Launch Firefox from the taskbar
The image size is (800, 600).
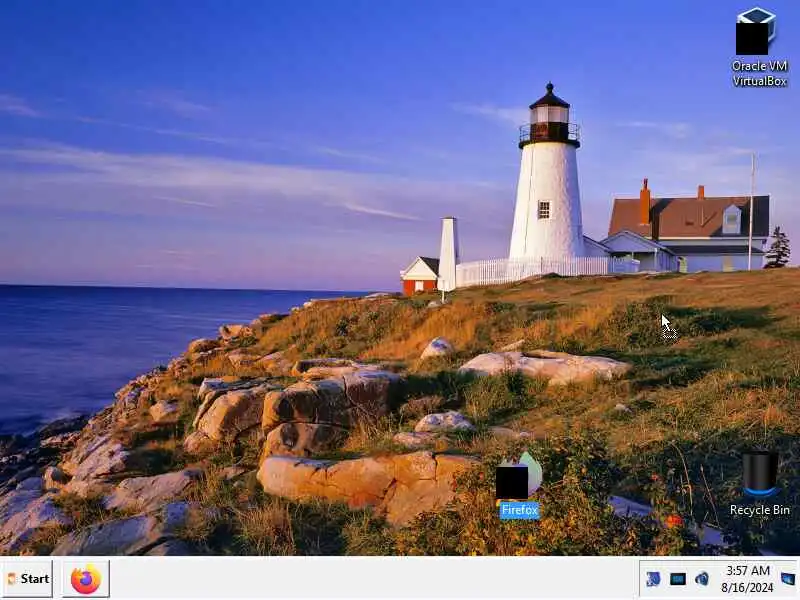(x=86, y=579)
